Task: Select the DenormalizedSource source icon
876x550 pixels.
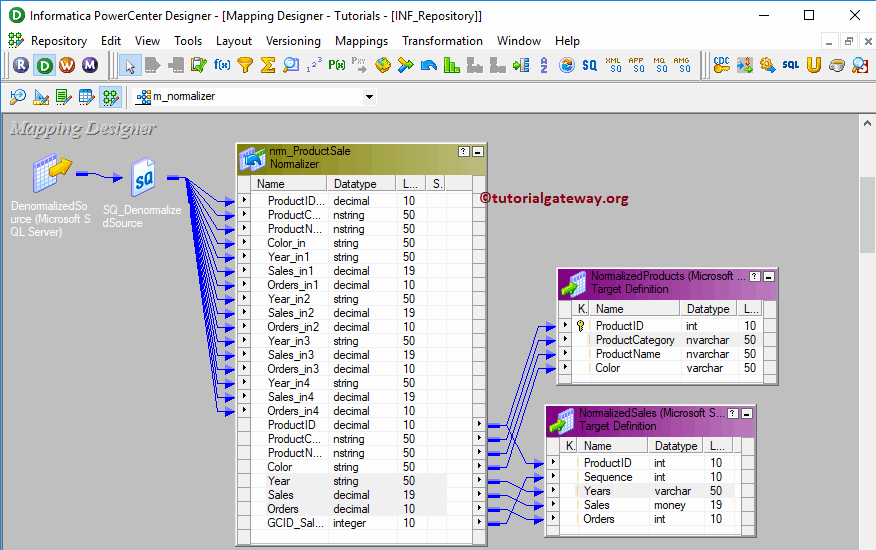Action: pyautogui.click(x=52, y=173)
